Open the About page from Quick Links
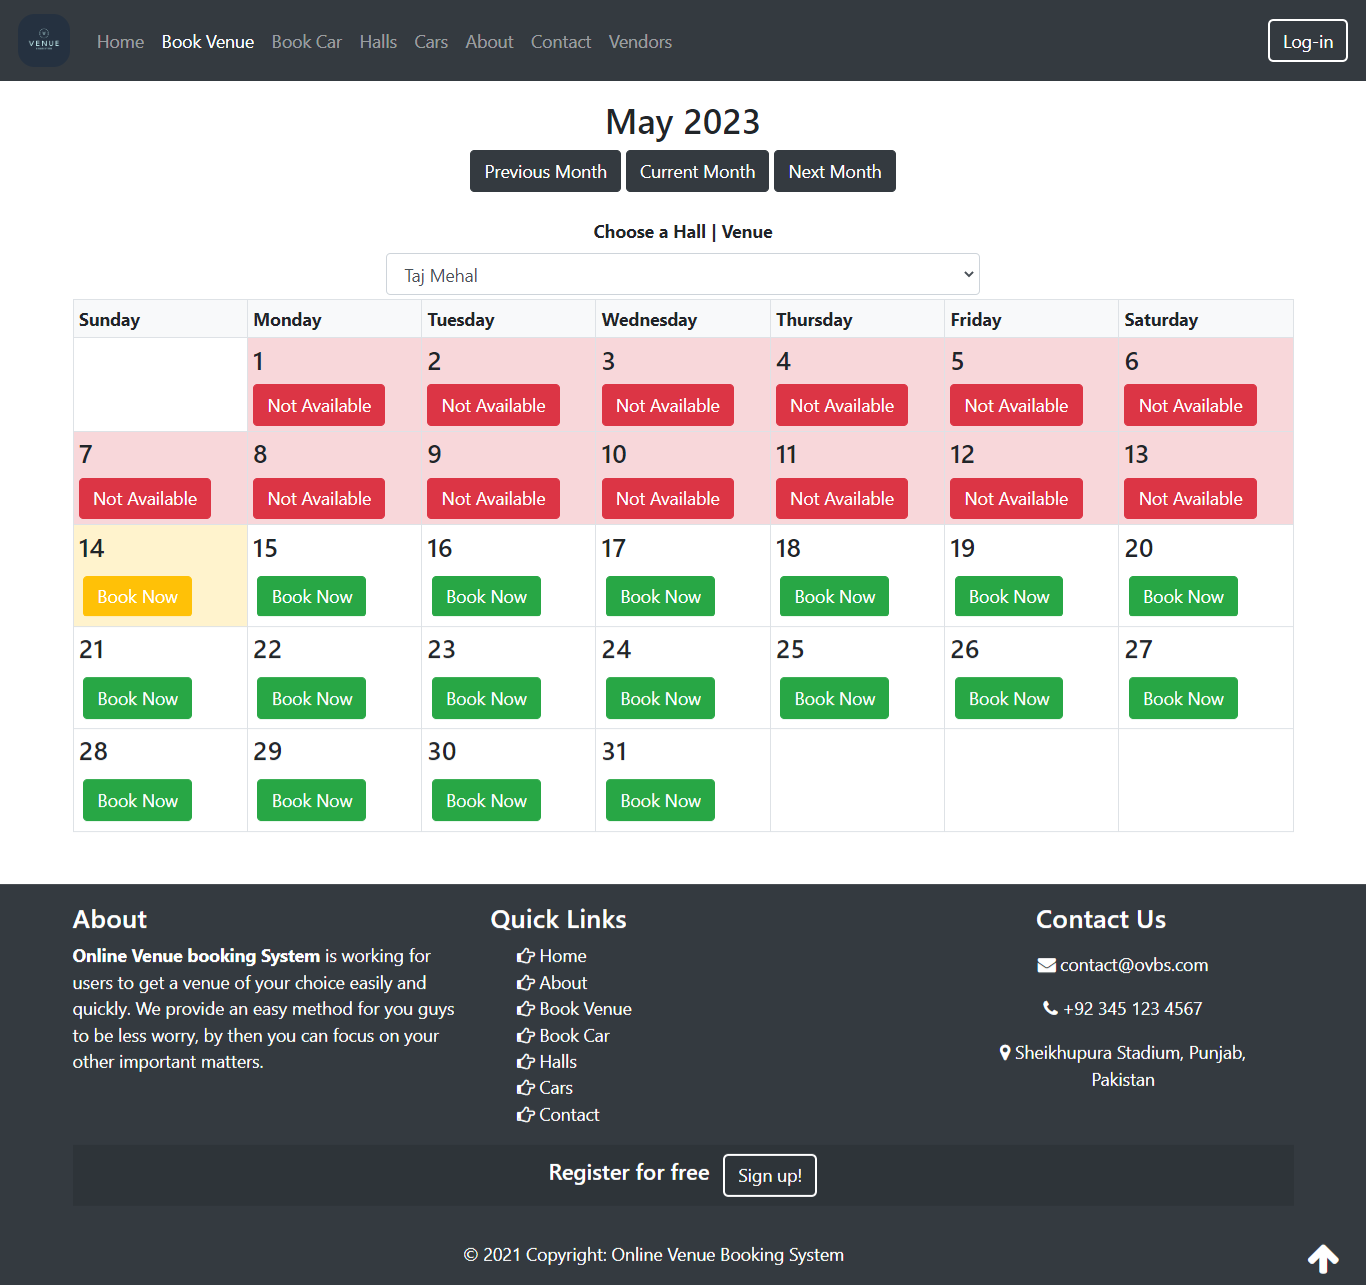The image size is (1366, 1287). point(561,982)
